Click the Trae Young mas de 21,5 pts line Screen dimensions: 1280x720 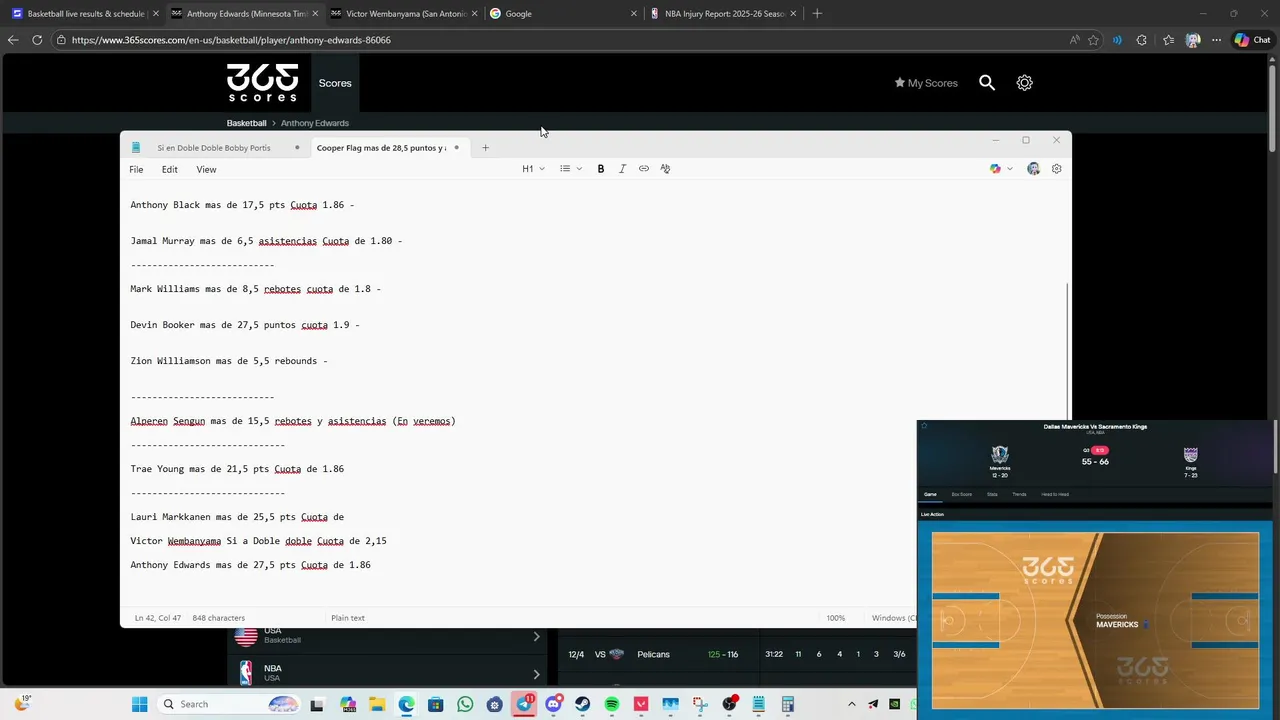click(237, 469)
